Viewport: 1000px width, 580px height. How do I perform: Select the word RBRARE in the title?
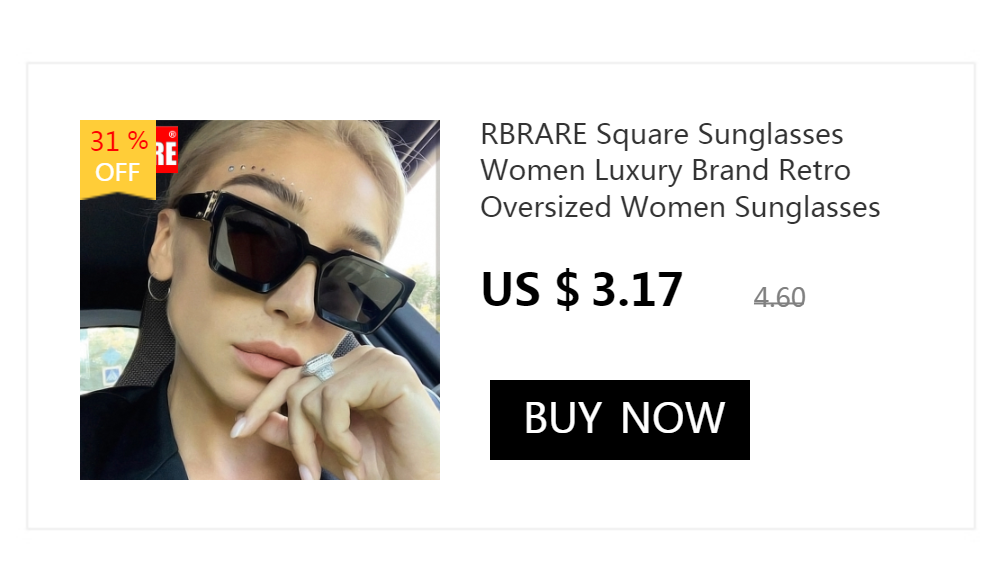click(x=533, y=135)
